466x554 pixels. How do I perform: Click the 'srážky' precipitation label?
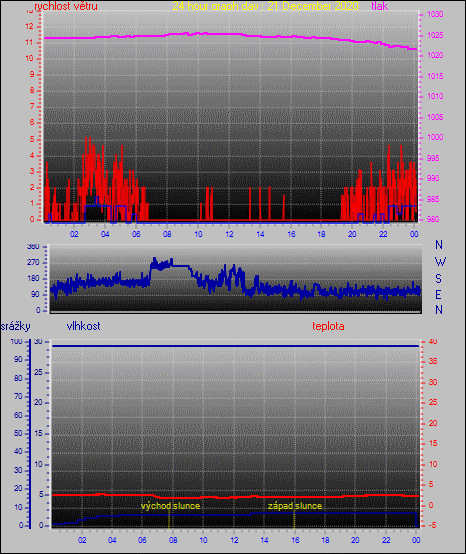click(x=16, y=326)
